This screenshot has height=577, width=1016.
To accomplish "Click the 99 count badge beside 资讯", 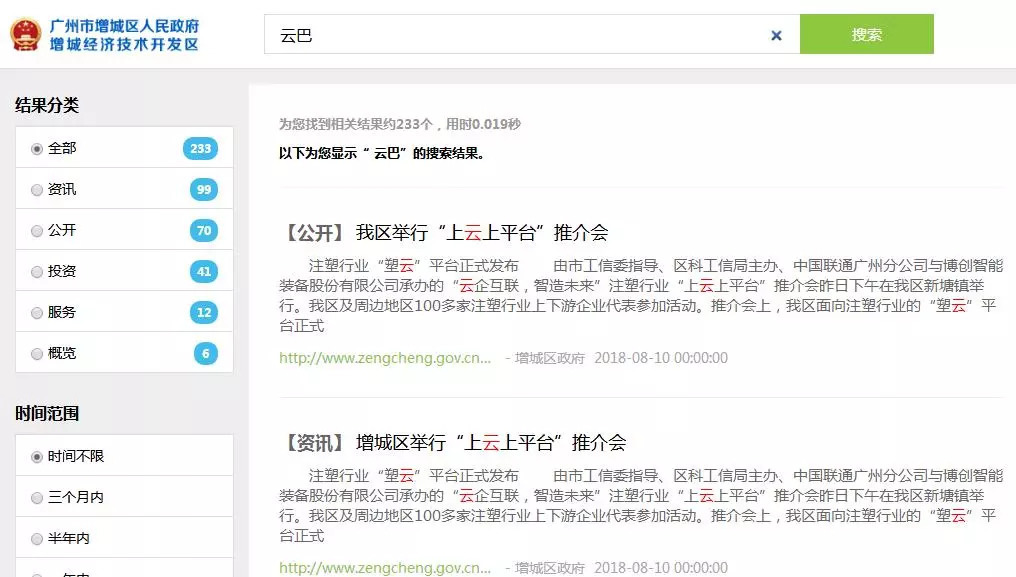I will pos(203,189).
